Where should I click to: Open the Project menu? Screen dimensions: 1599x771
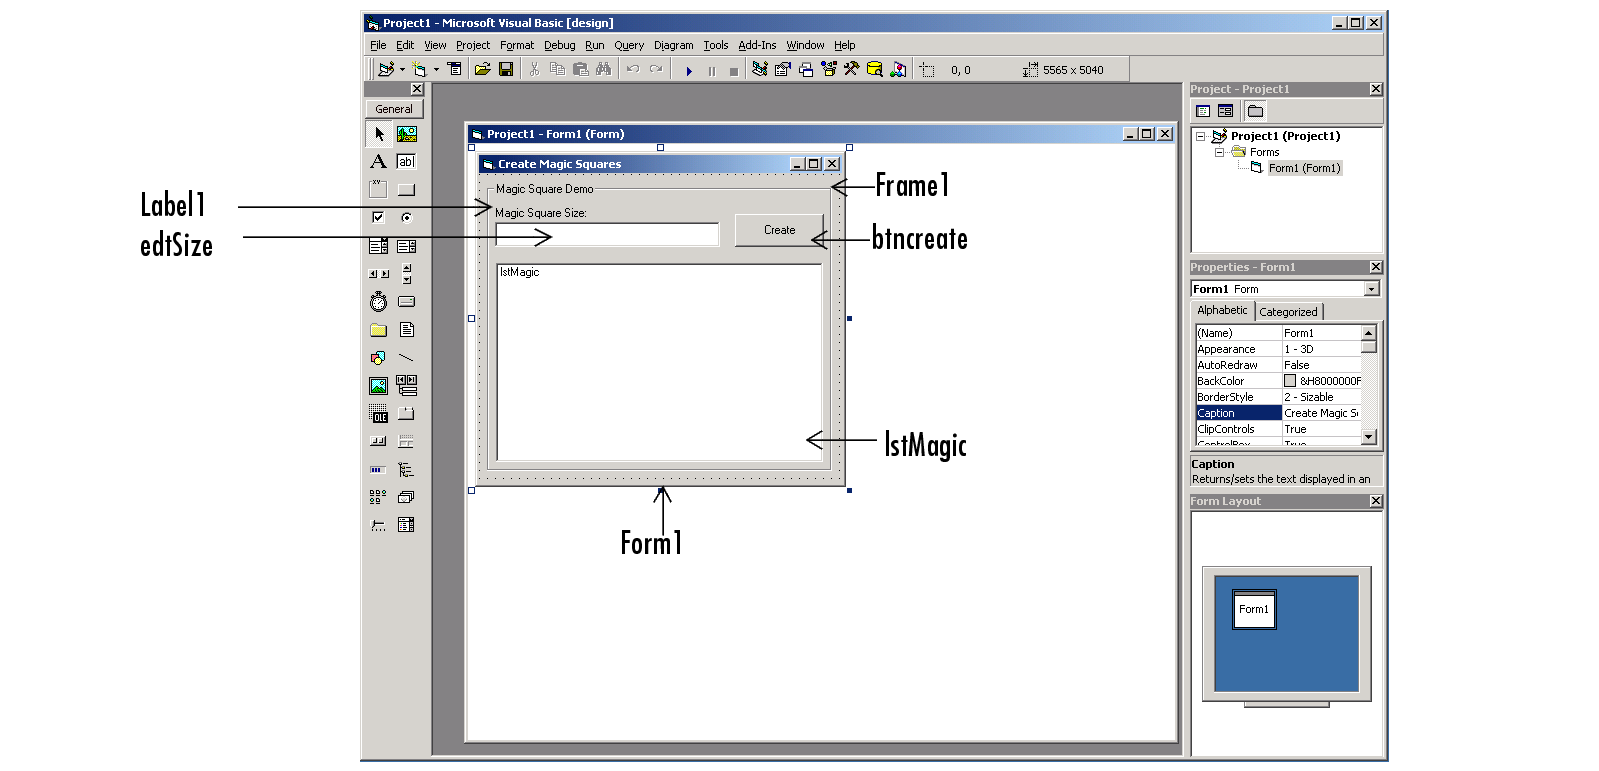coord(473,45)
